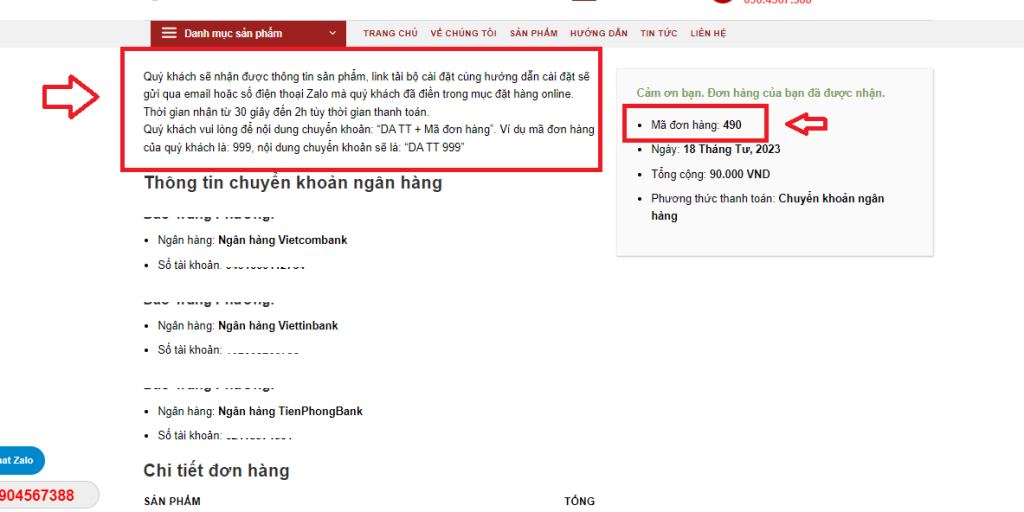Viewport: 1024px width, 512px height.
Task: Click the Chi tiết đơn hàng heading
Action: (216, 470)
